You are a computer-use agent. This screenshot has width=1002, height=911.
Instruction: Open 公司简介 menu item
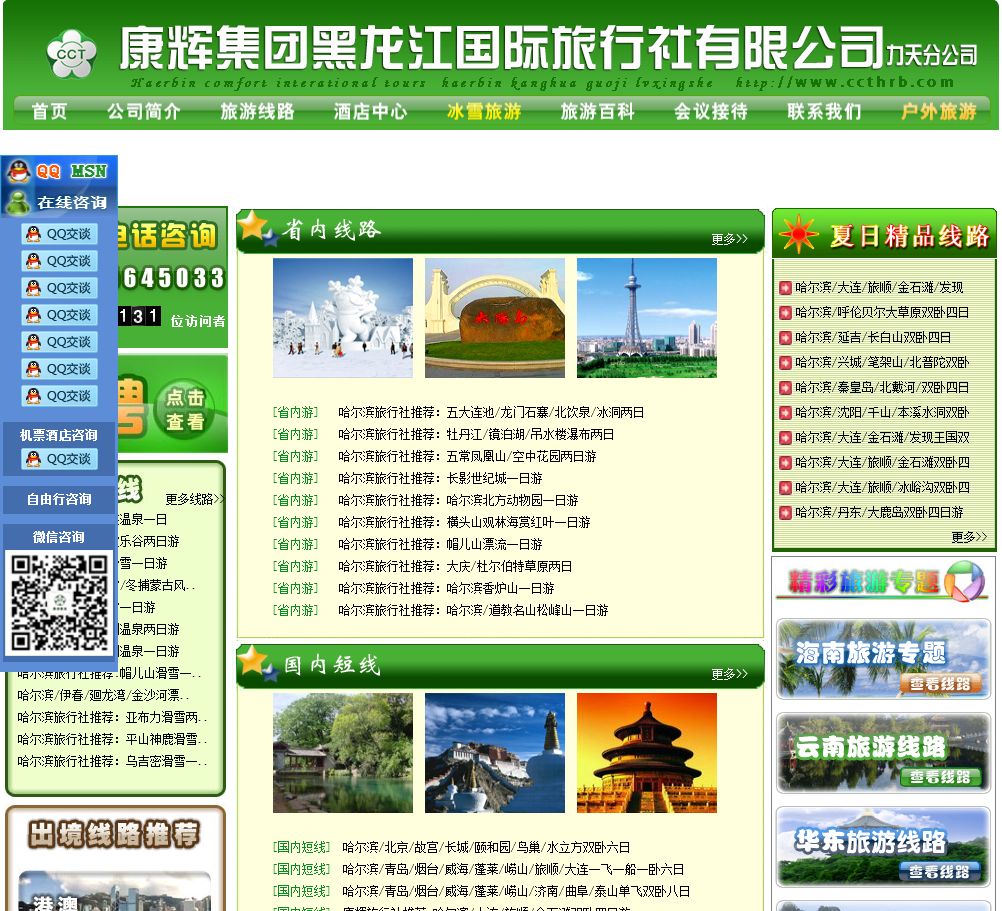(x=144, y=112)
